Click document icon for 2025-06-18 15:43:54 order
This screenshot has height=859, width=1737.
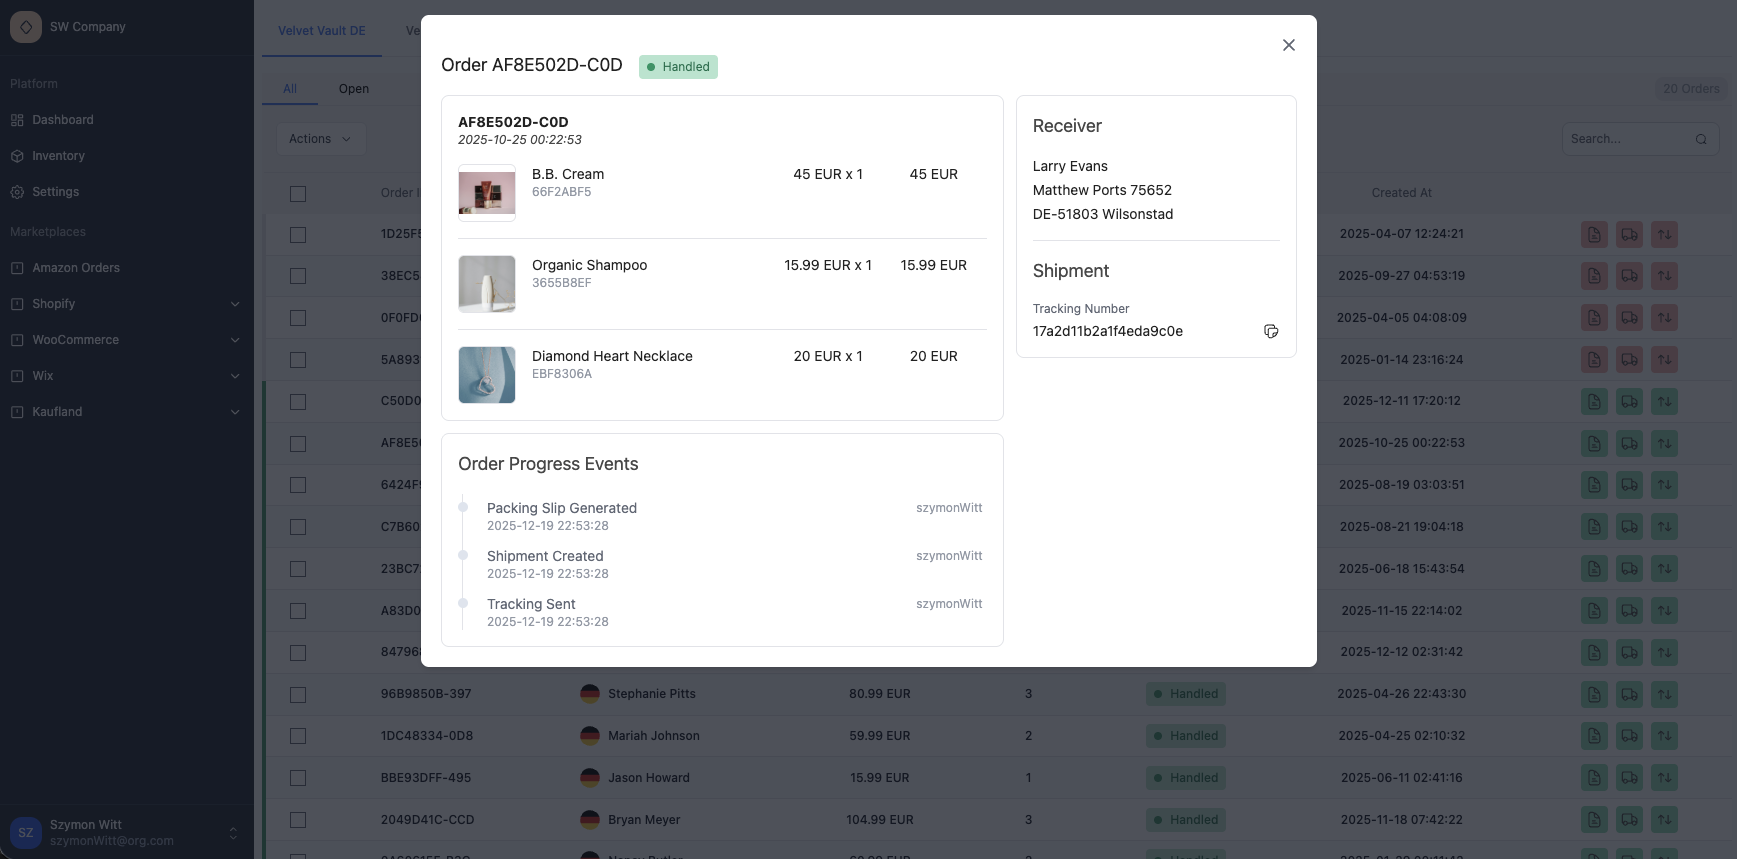[1594, 569]
